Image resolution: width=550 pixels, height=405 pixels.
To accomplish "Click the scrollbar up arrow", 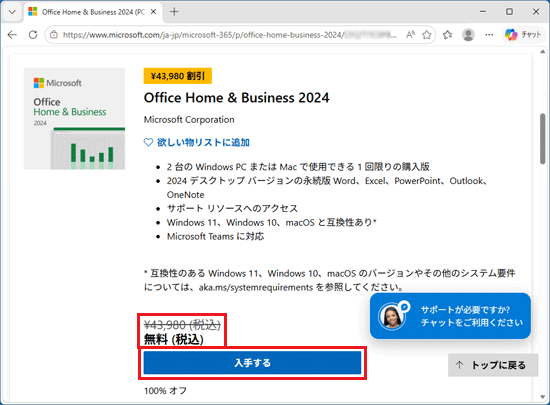I will (x=543, y=52).
